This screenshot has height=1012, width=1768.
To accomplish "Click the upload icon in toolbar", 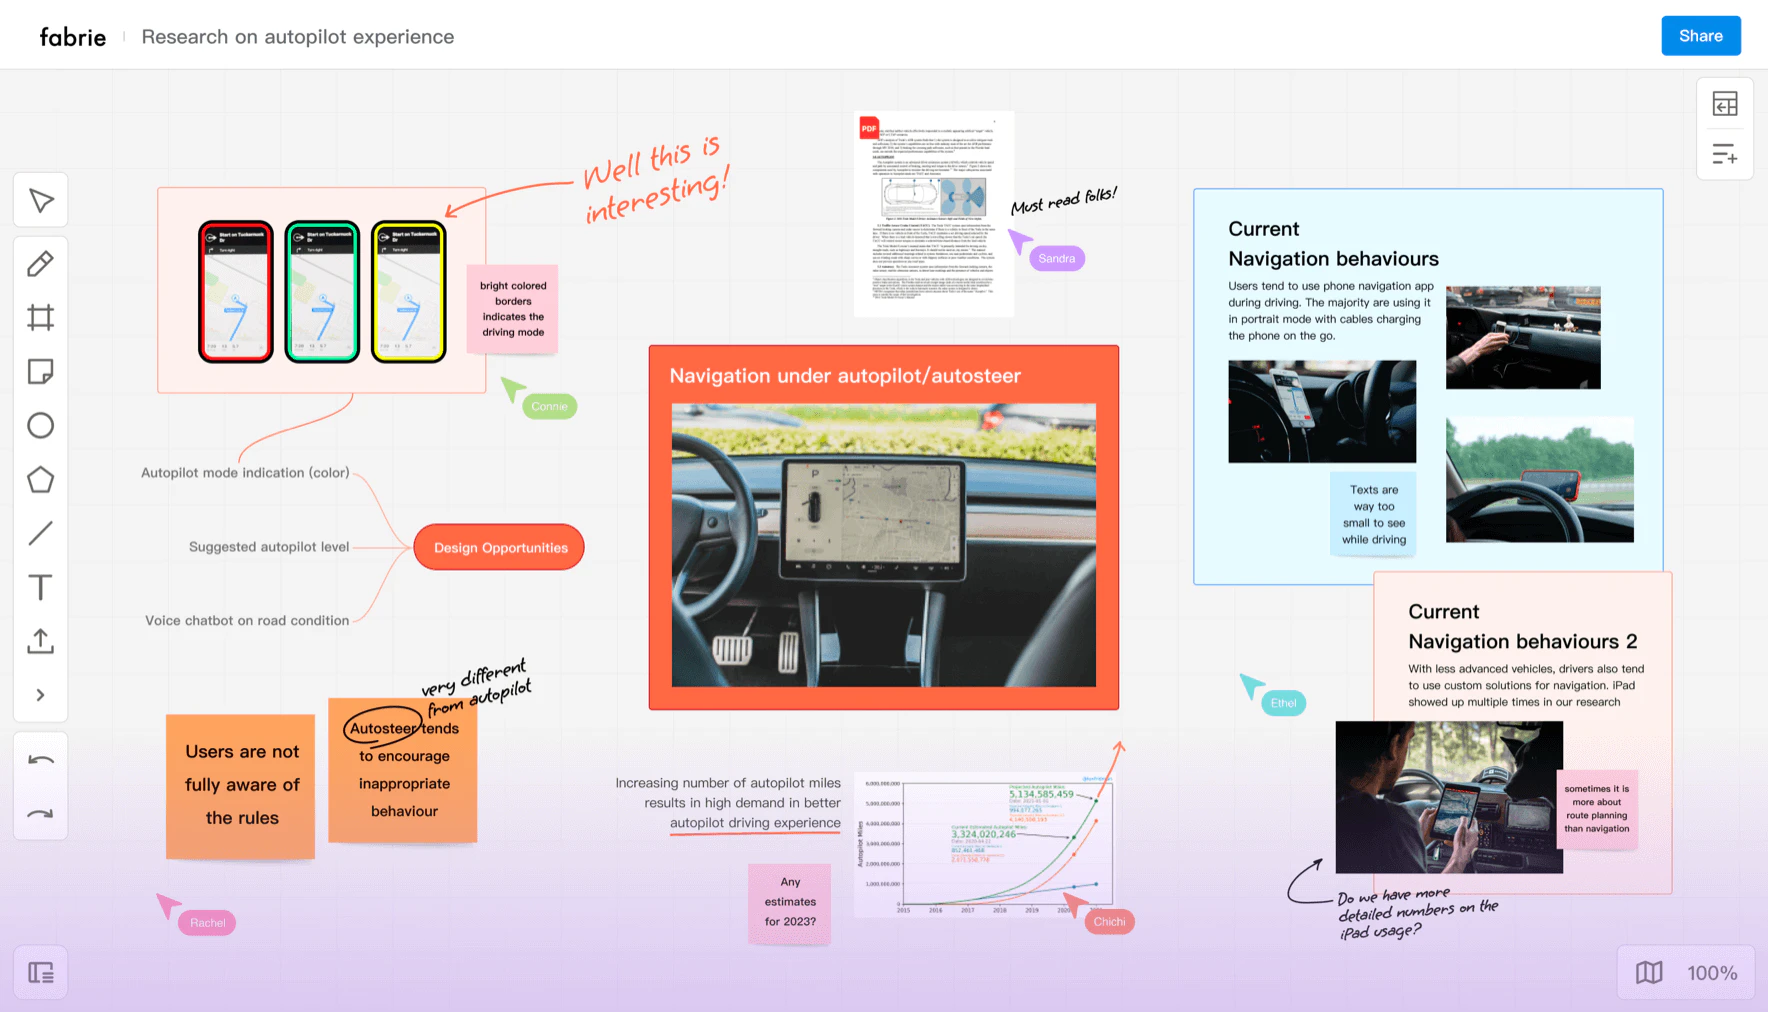I will (x=41, y=641).
